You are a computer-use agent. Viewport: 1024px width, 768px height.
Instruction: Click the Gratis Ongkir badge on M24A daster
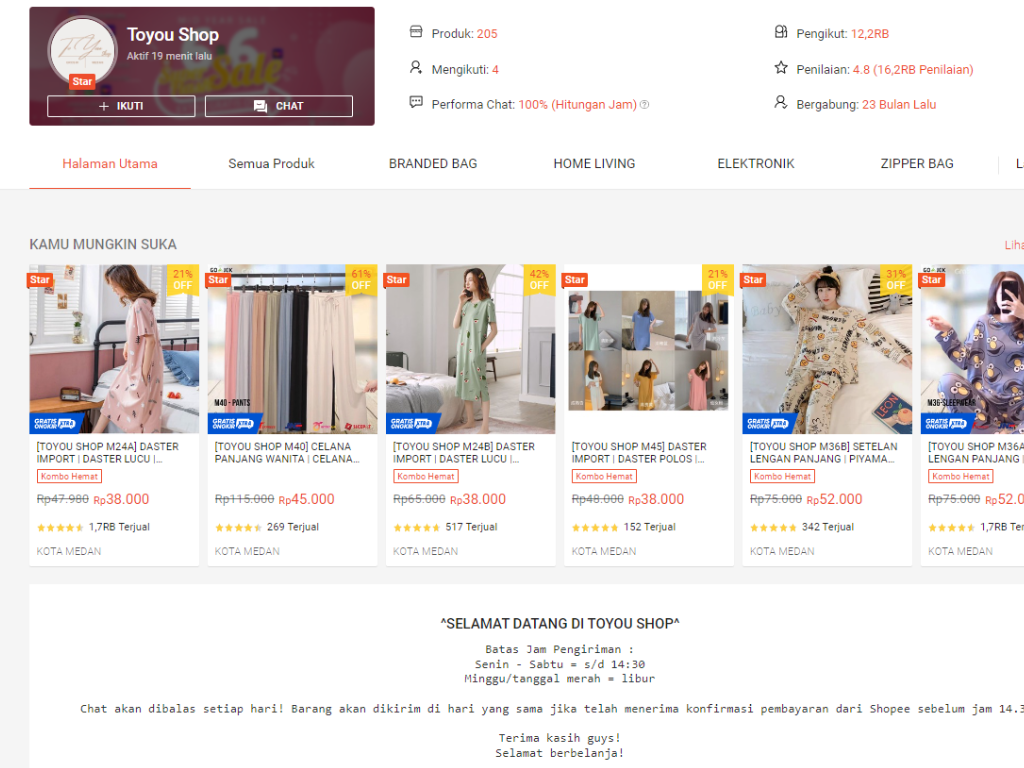click(56, 423)
